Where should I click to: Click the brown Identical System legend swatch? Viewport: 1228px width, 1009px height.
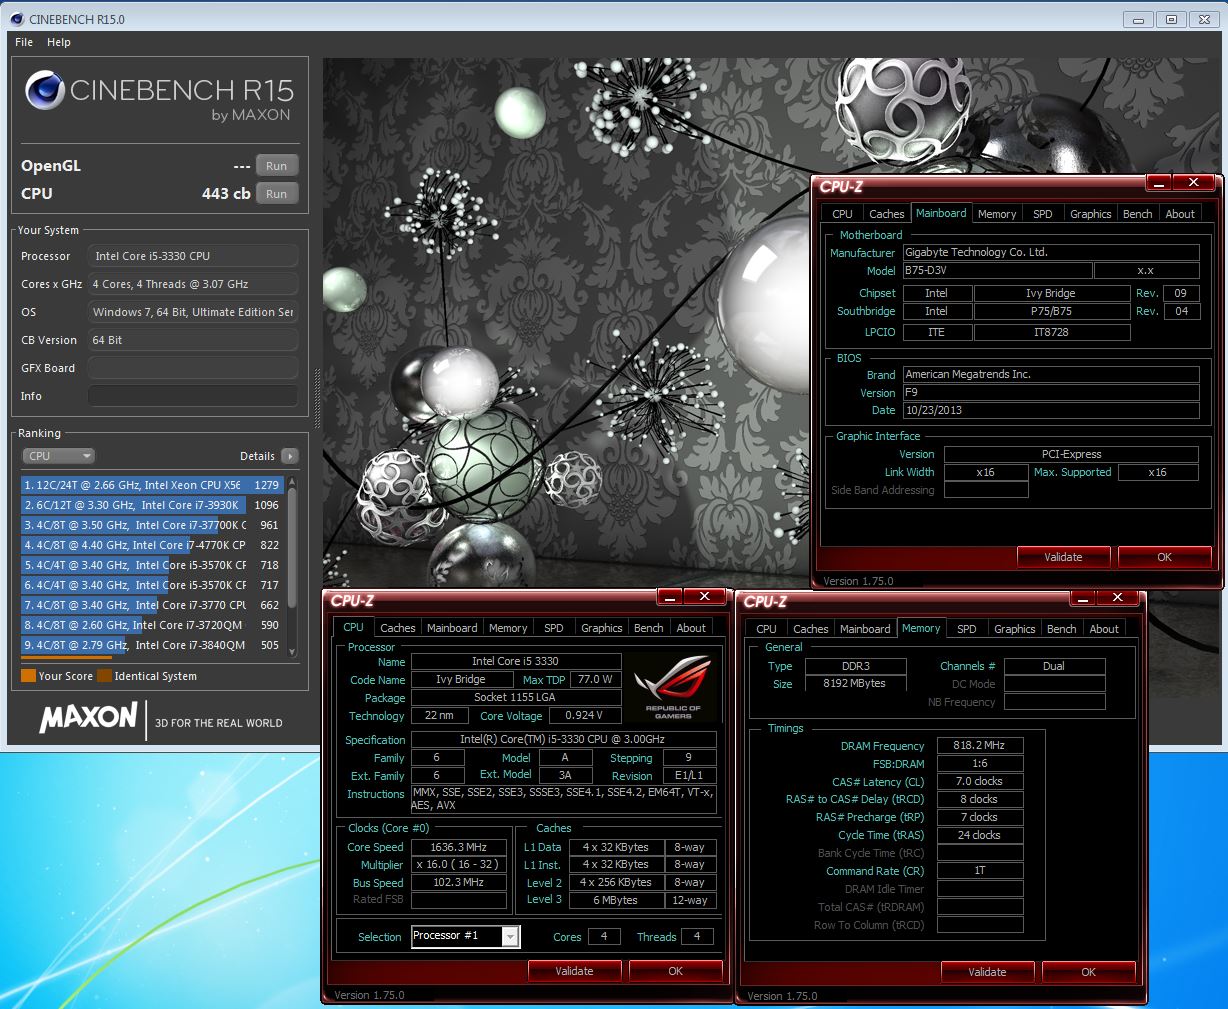pos(104,676)
